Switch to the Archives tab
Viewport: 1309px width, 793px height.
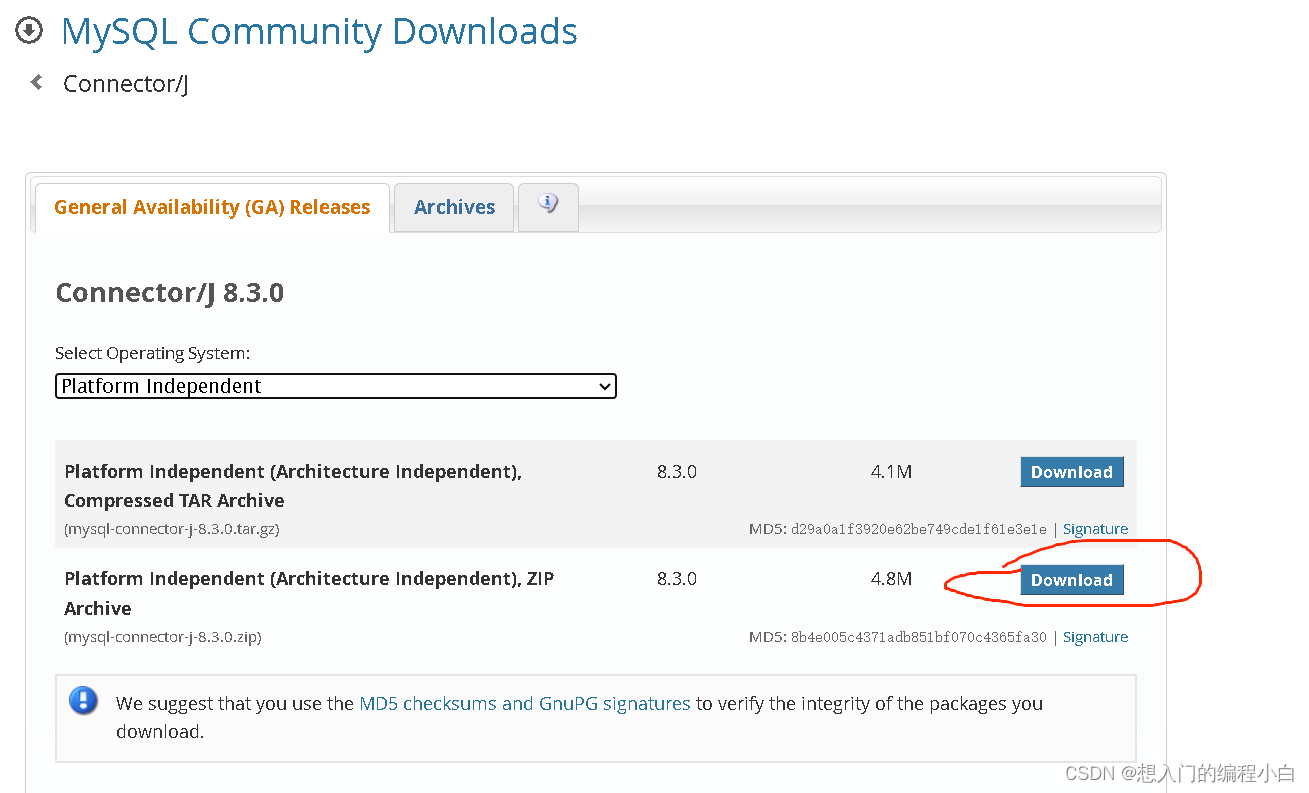(453, 207)
